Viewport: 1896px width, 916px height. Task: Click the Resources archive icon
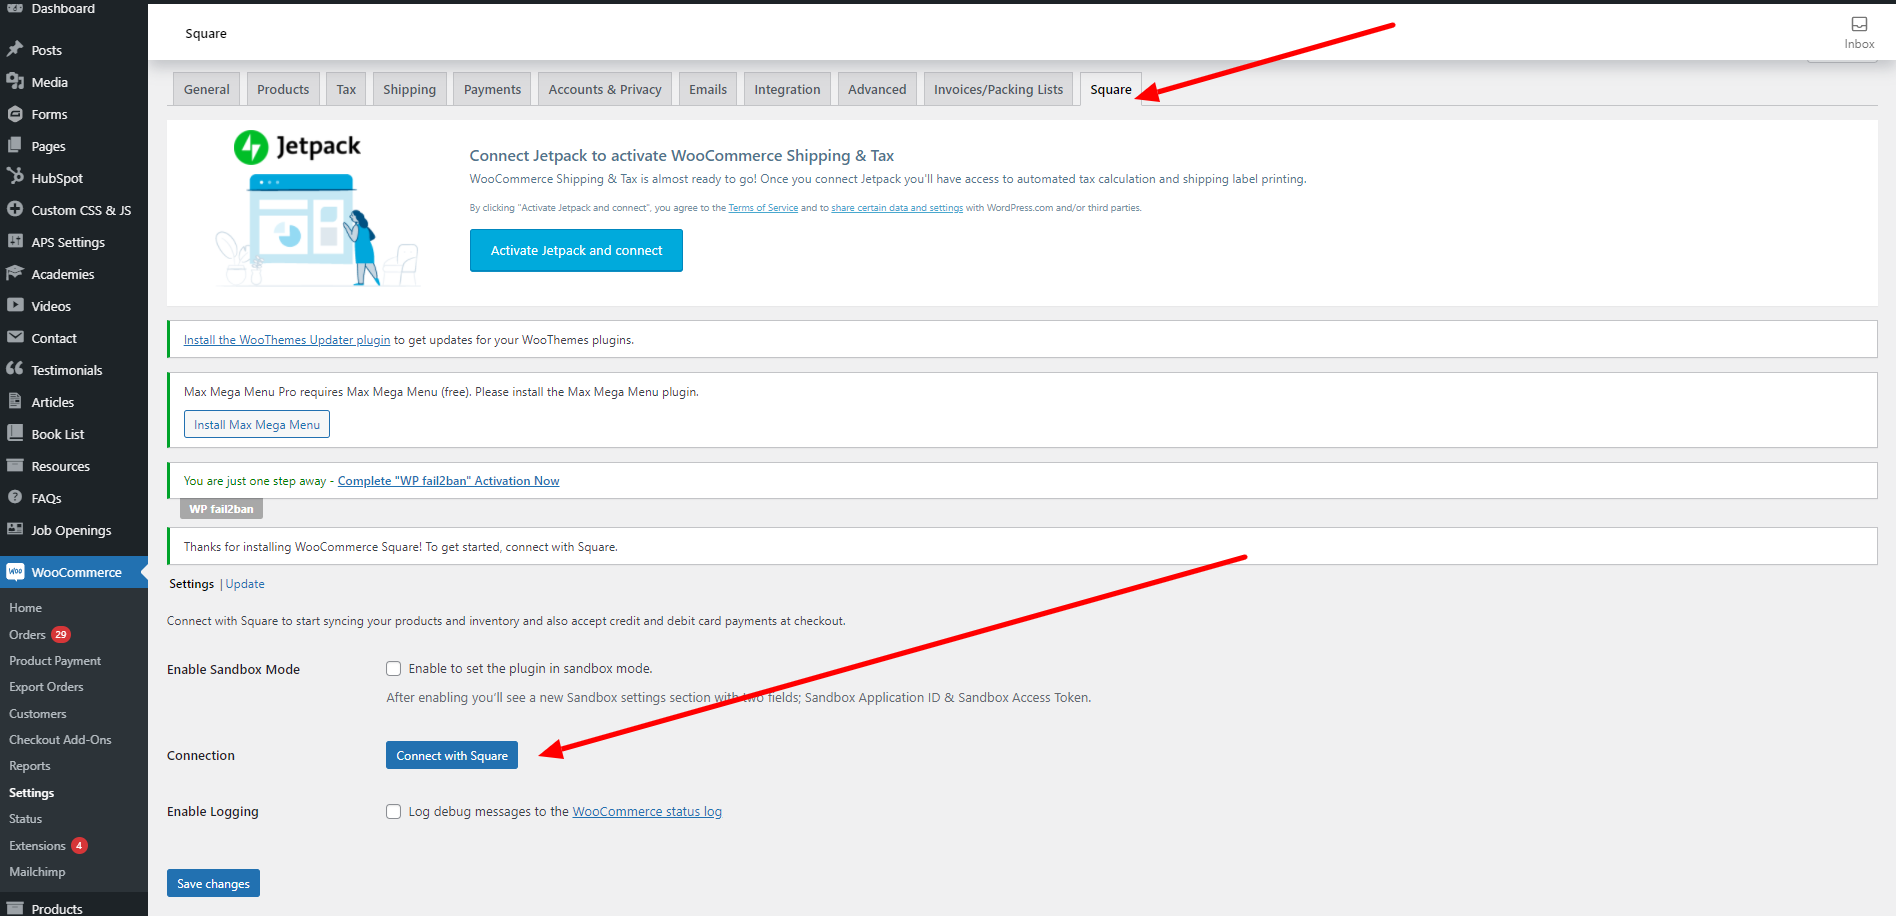tap(15, 465)
